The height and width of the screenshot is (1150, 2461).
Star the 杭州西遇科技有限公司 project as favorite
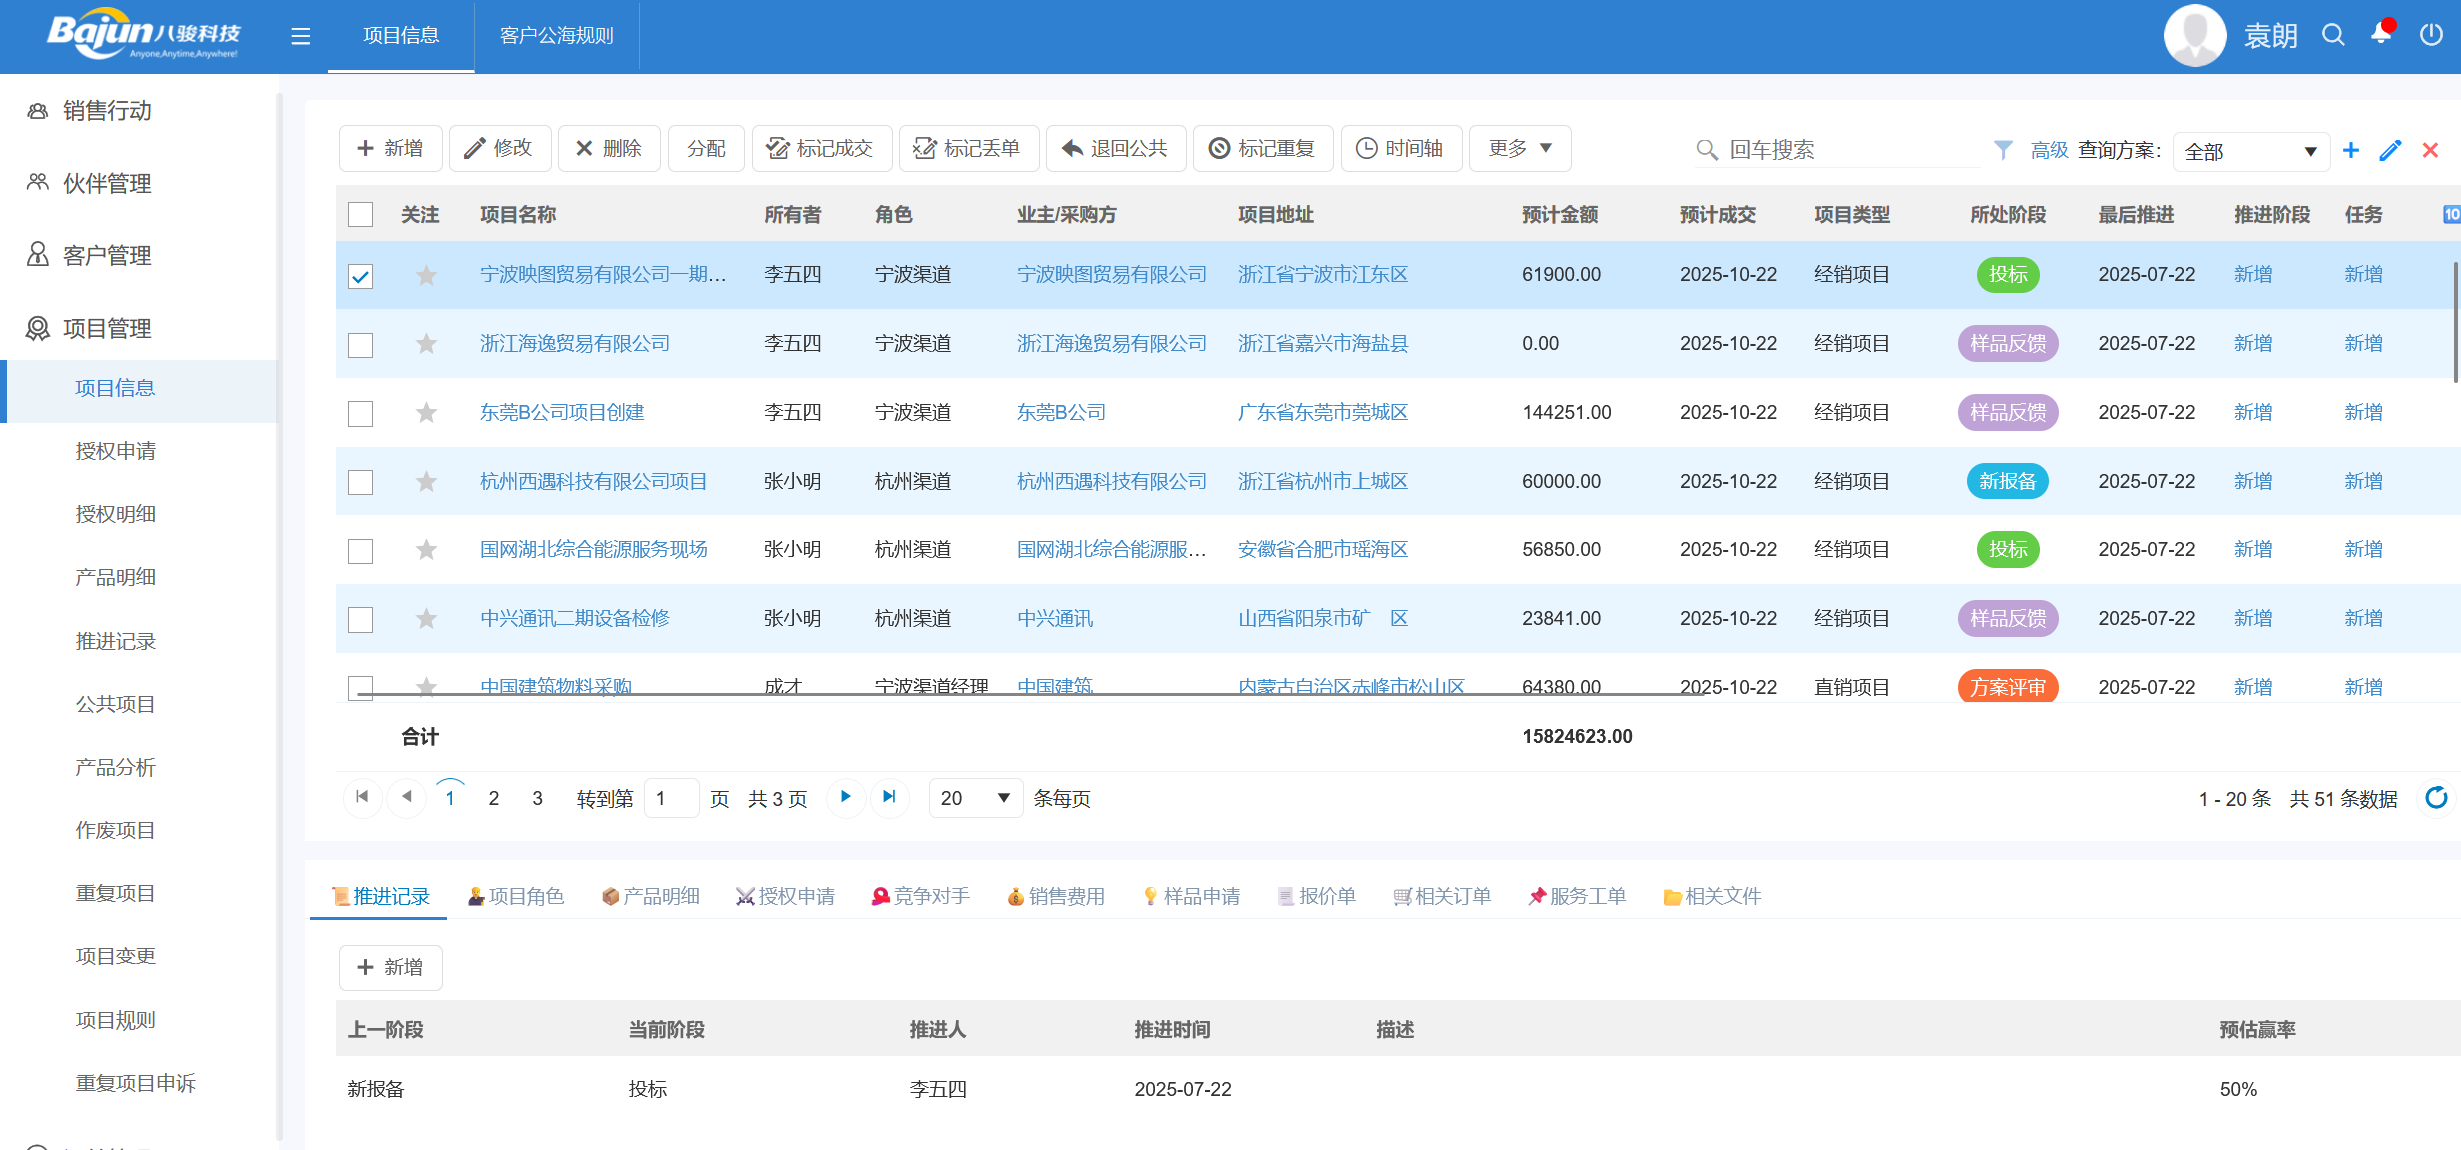(x=426, y=481)
